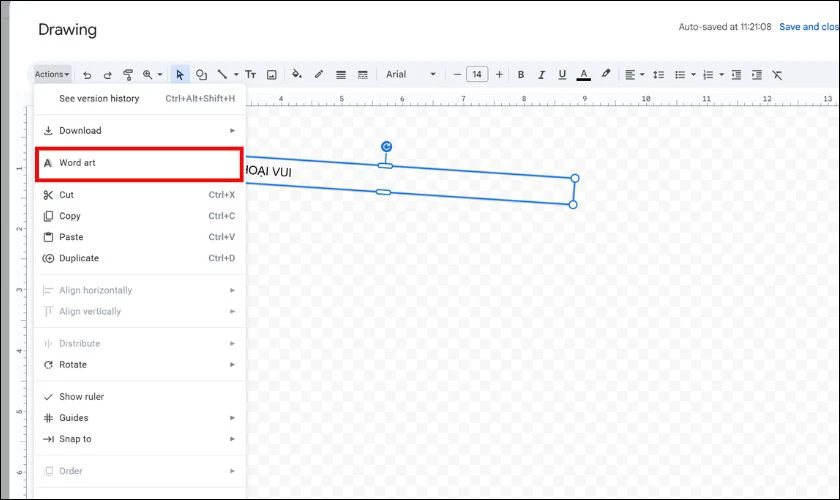Expand the numbered list options arrow

point(722,74)
